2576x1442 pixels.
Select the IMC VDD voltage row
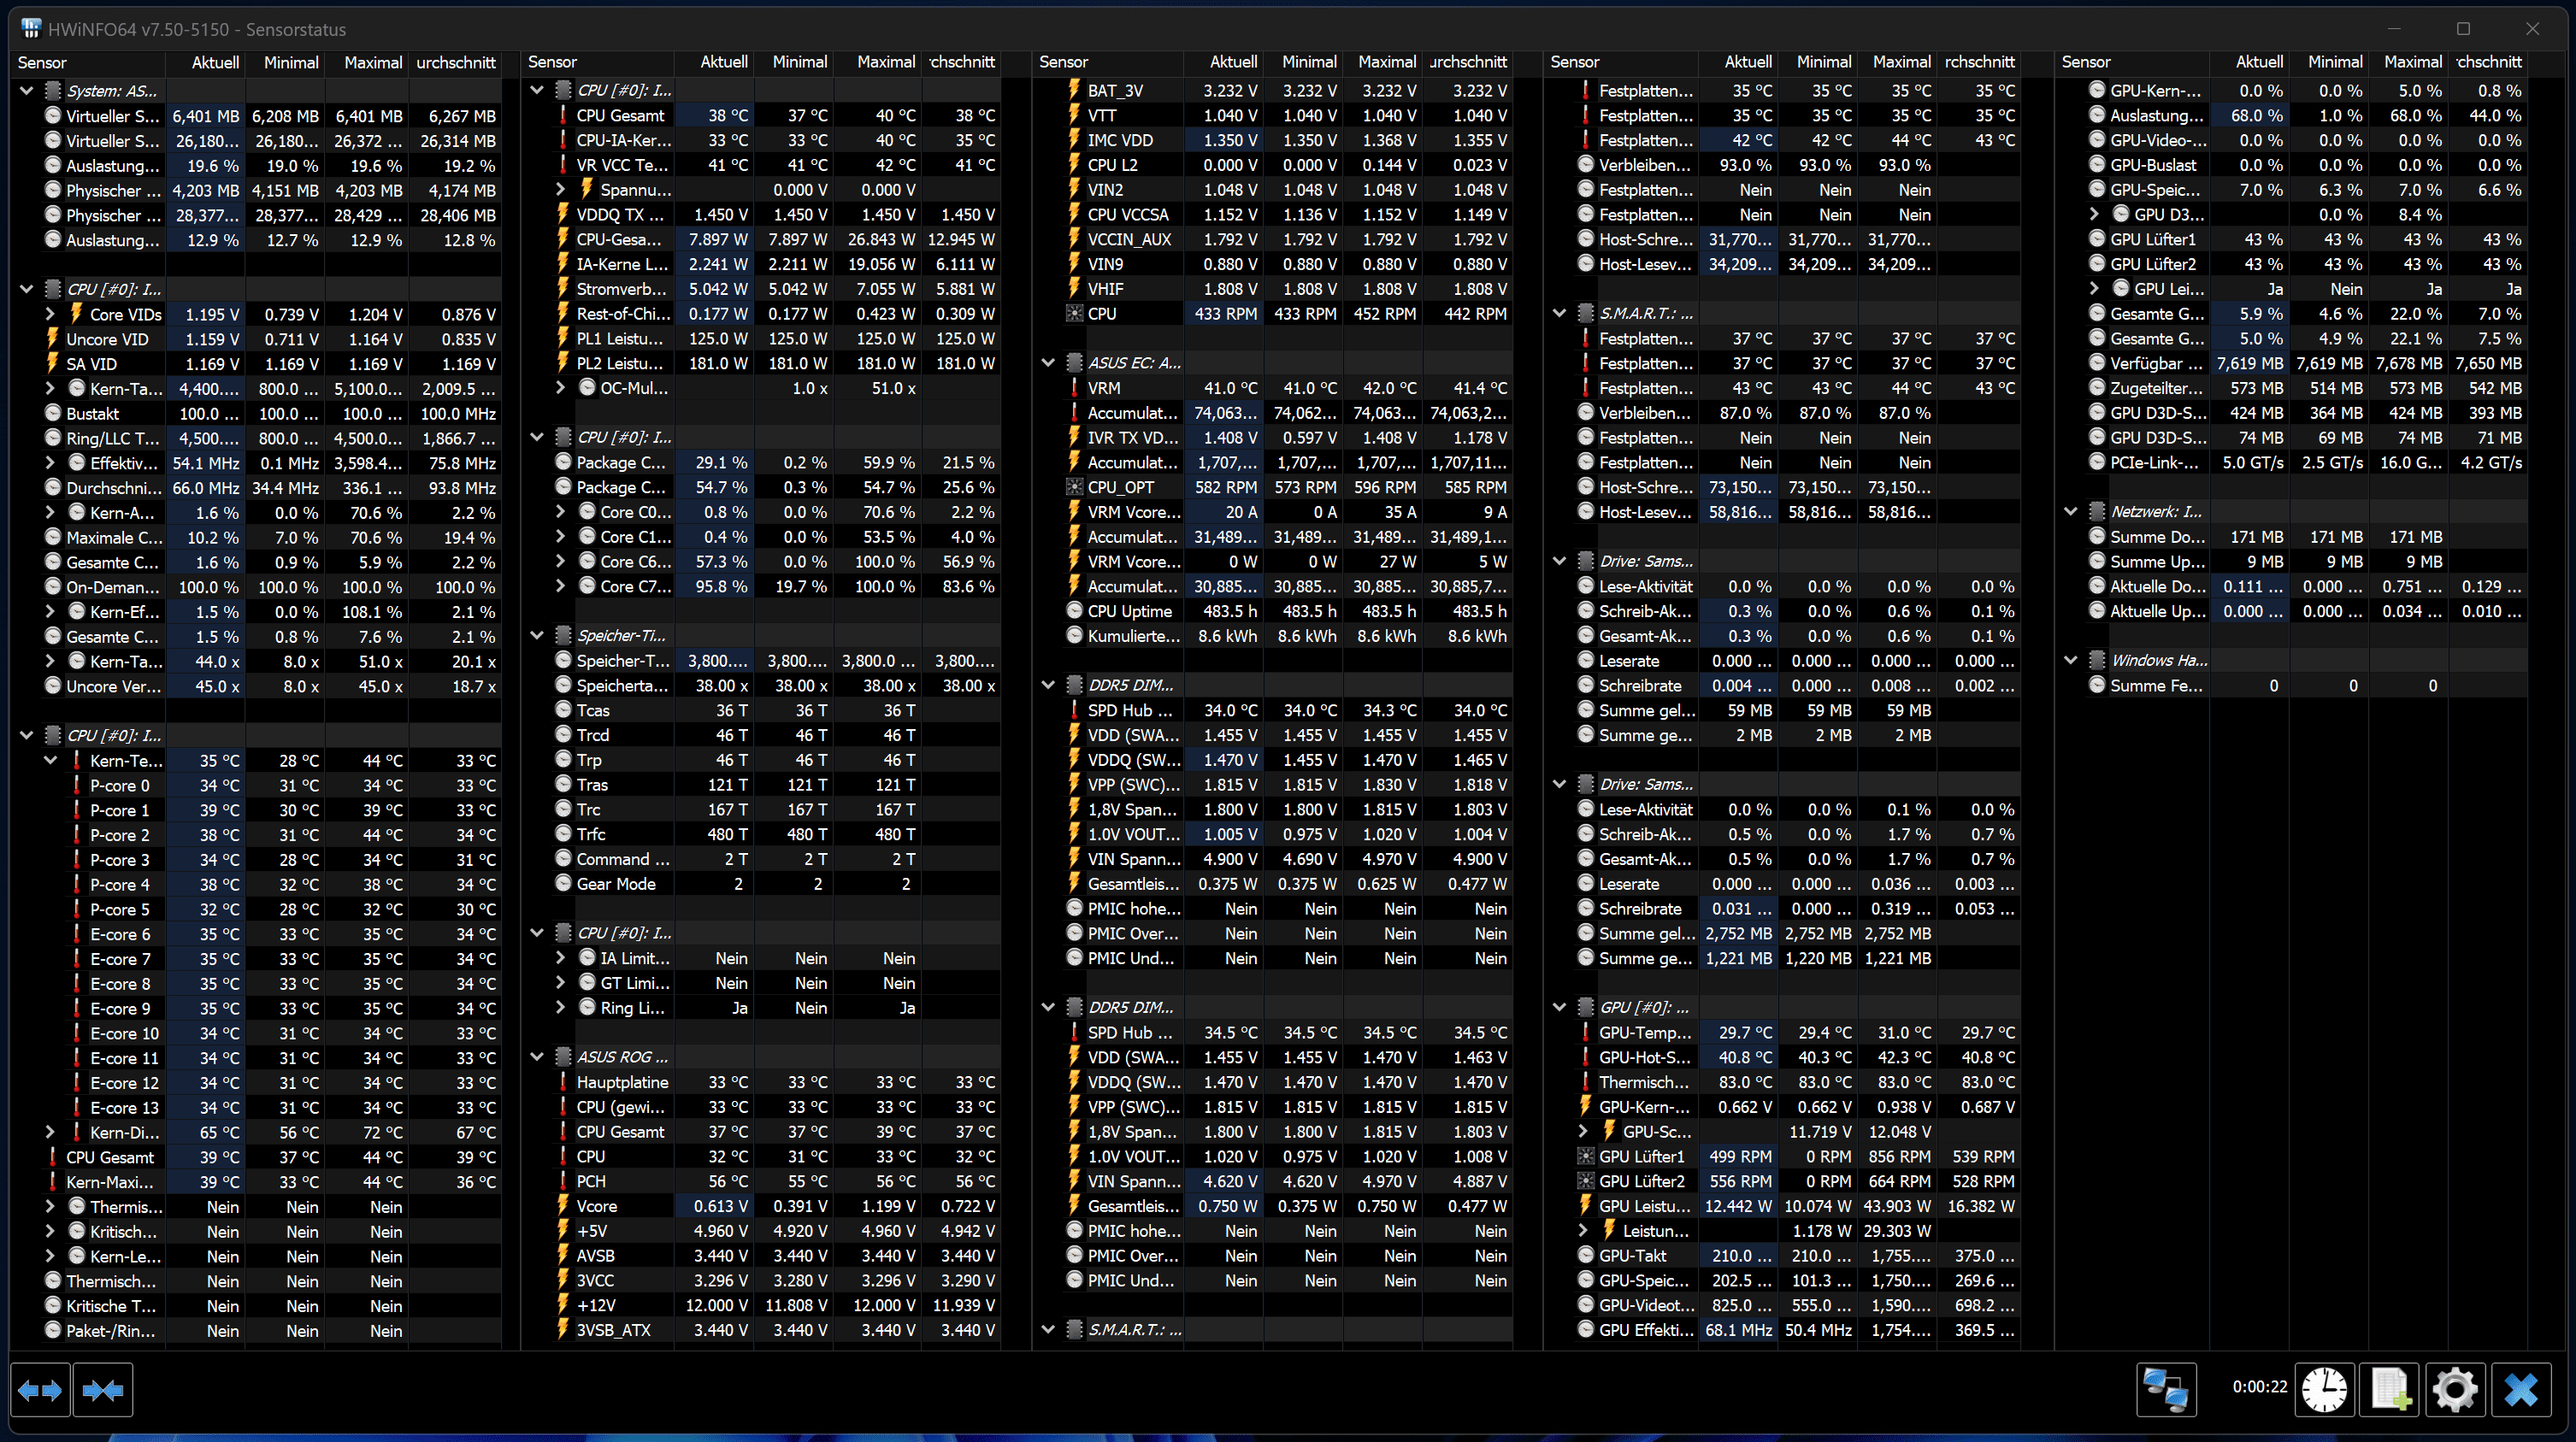[1273, 140]
